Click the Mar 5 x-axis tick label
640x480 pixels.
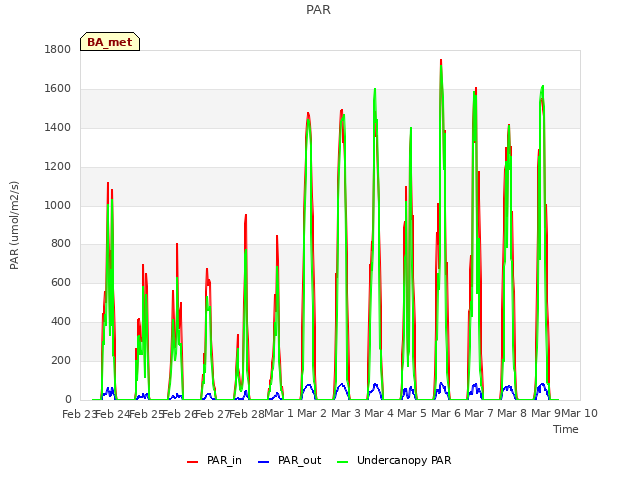[412, 413]
